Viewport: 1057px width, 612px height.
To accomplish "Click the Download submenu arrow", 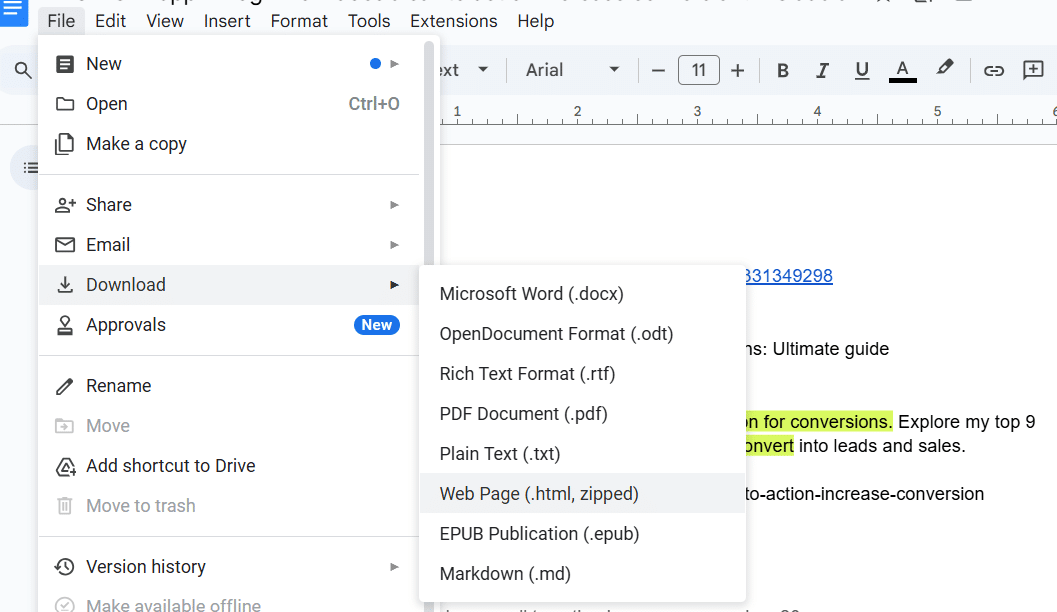I will click(x=394, y=285).
